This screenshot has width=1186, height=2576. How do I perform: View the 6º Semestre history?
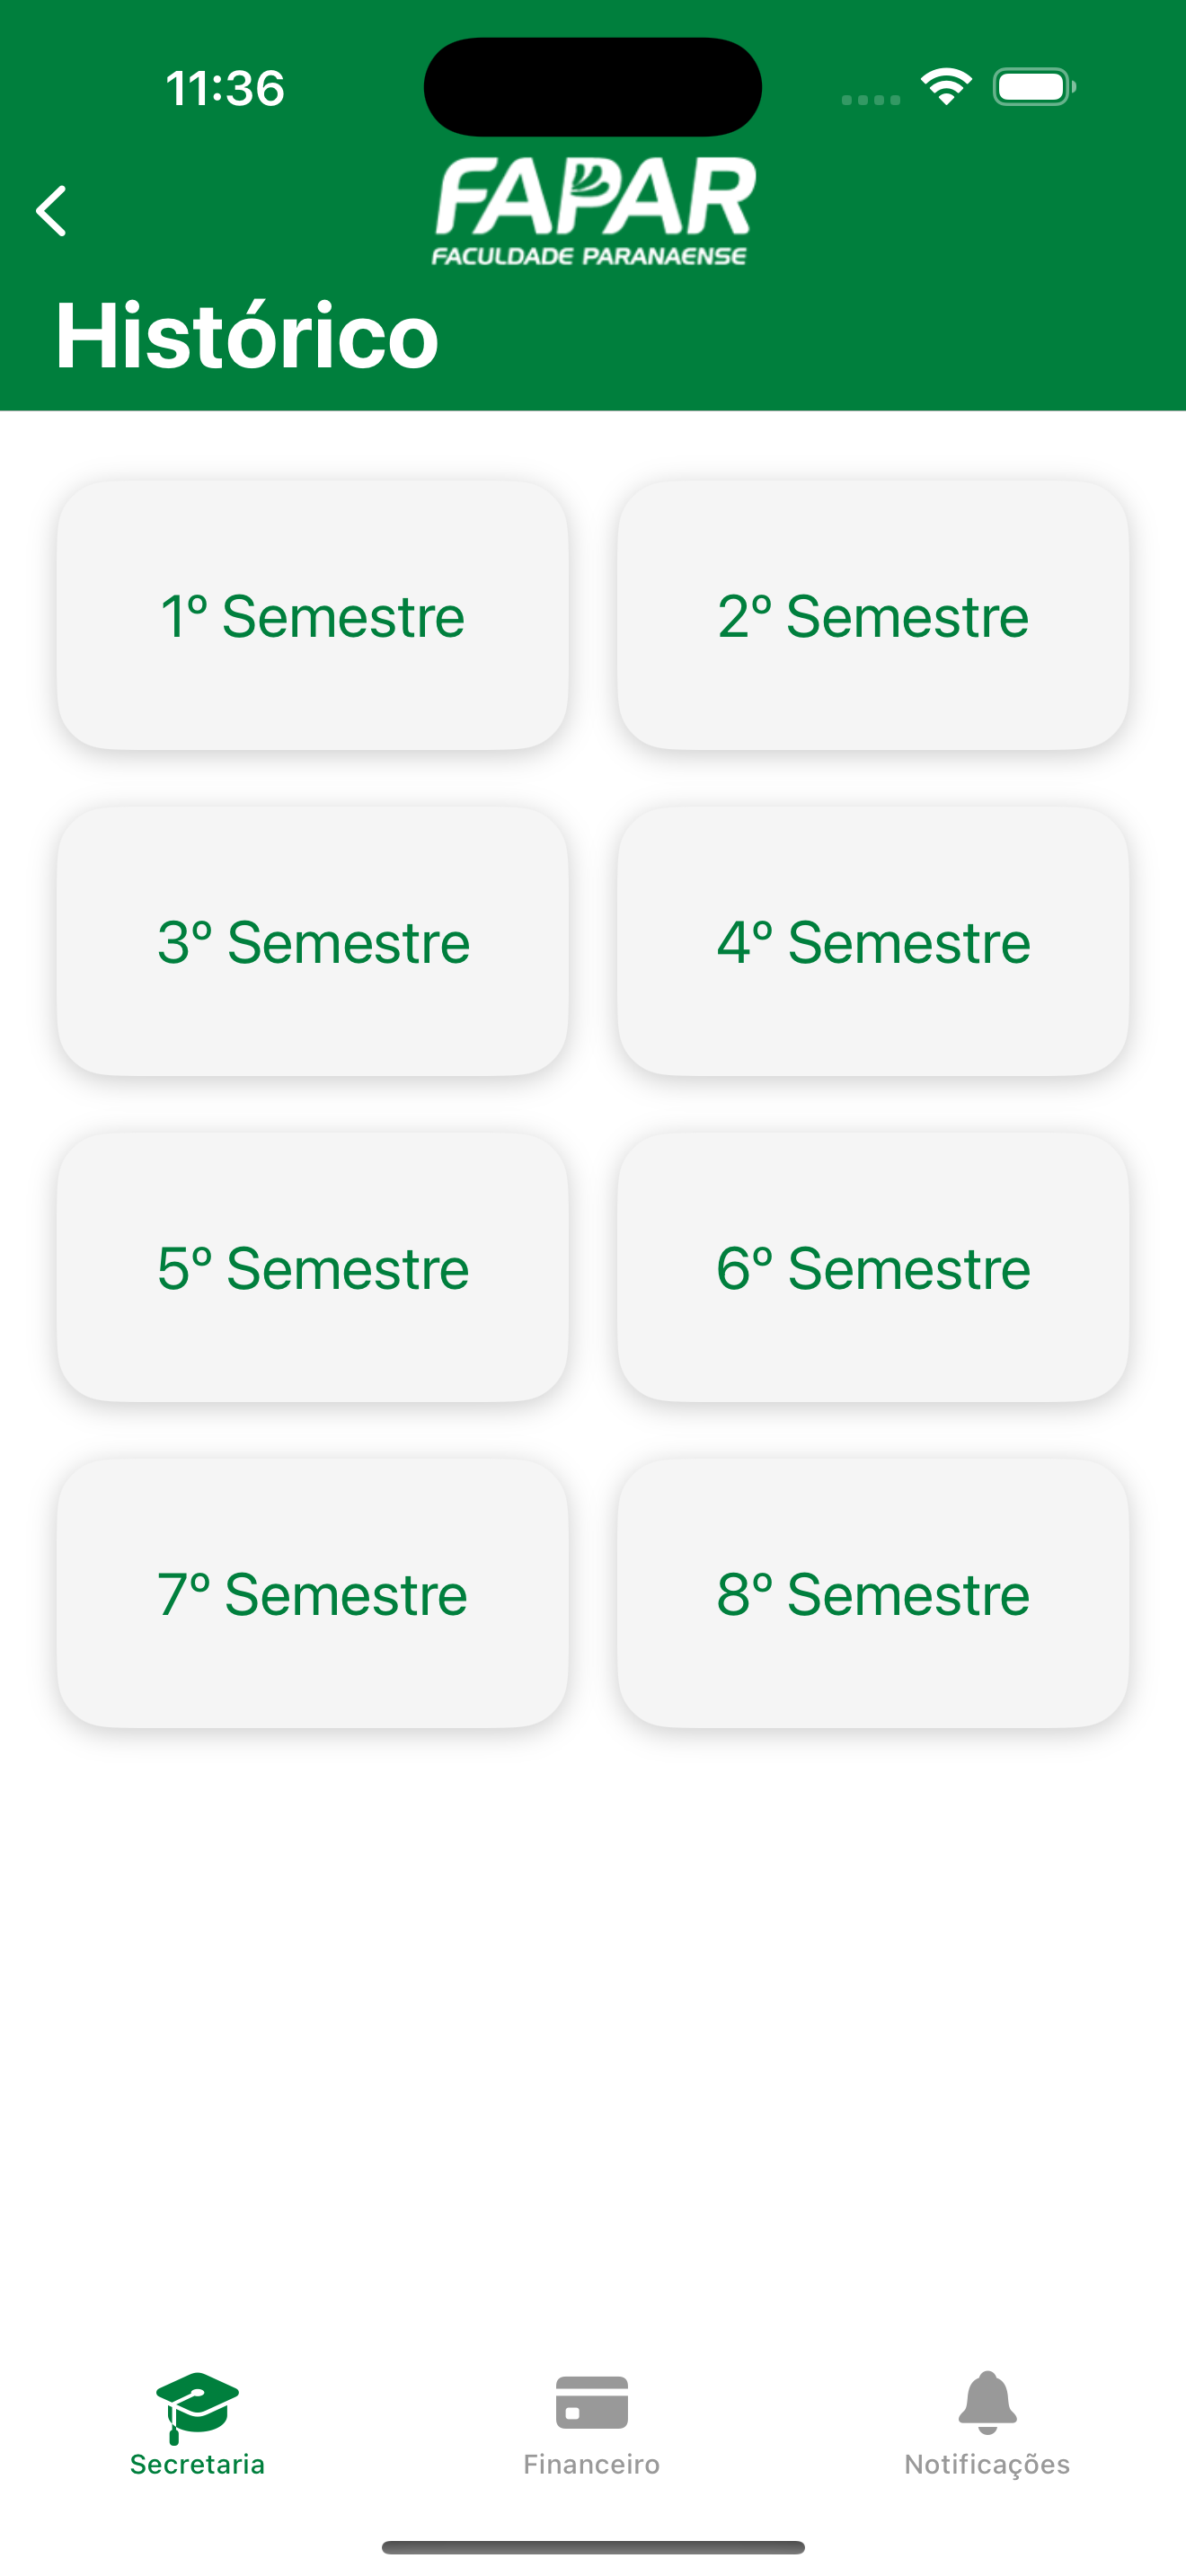click(x=873, y=1267)
